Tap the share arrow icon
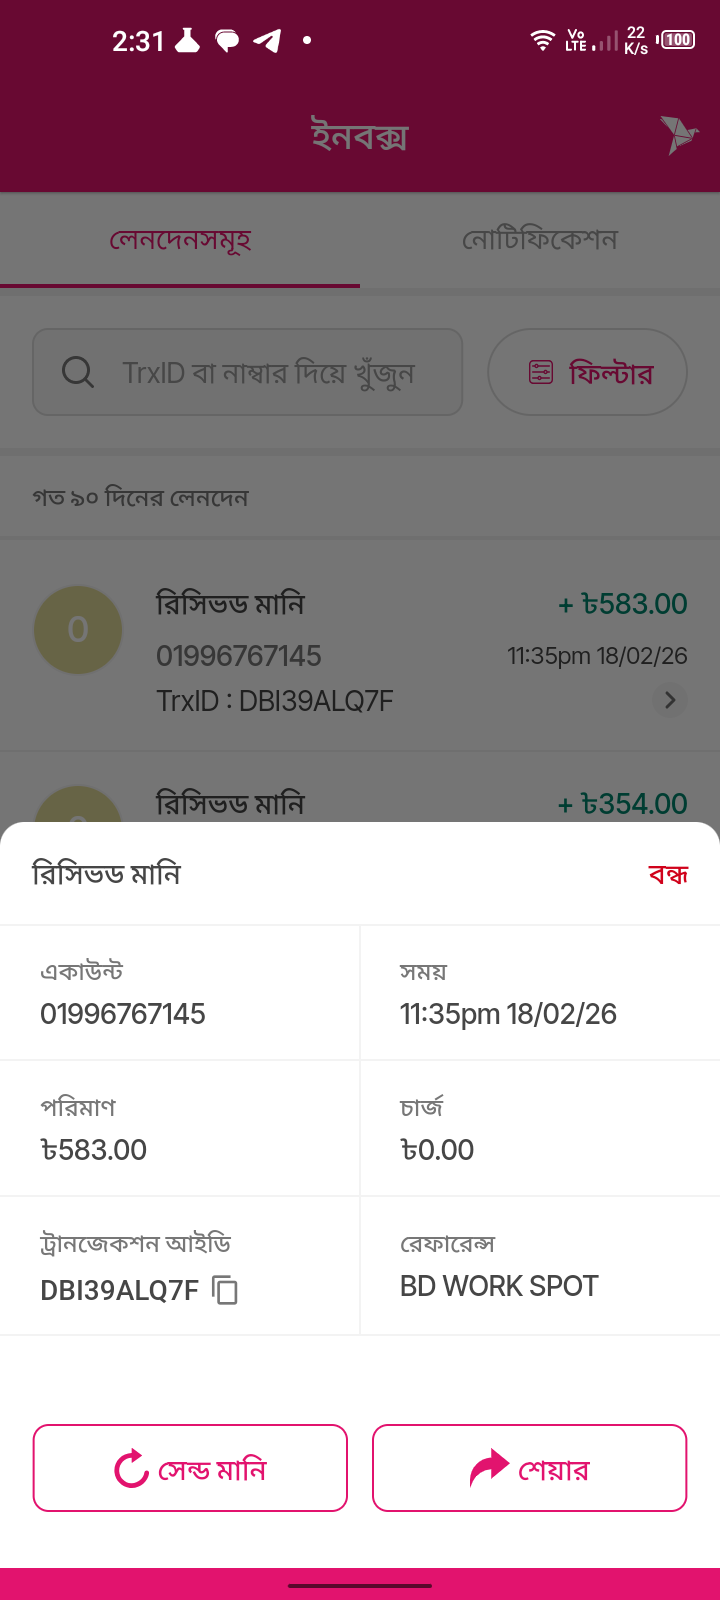 489,1468
